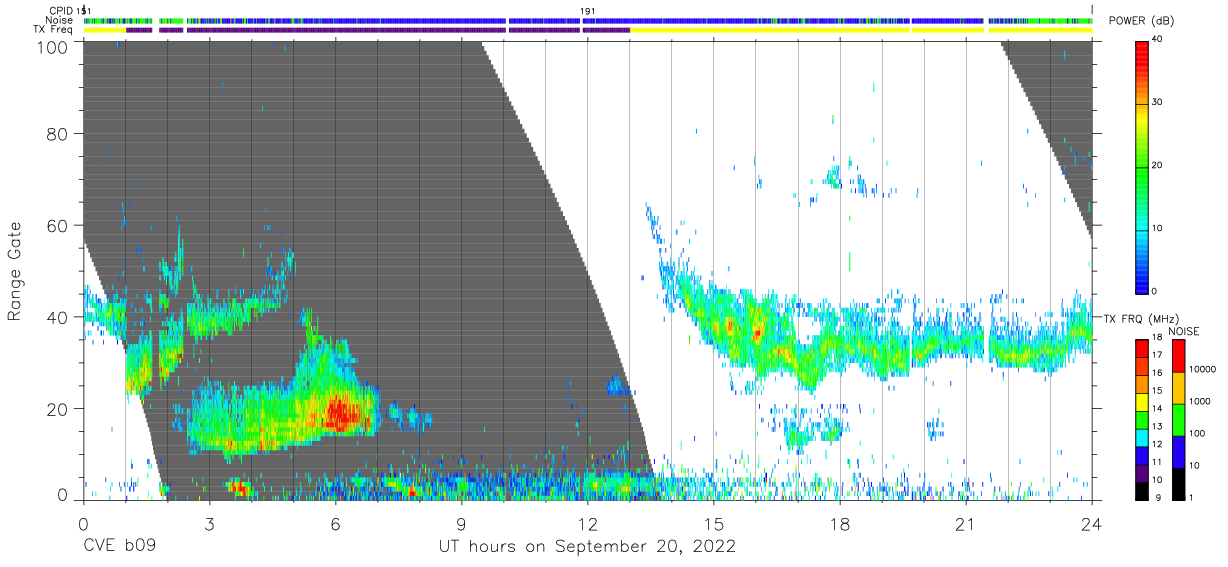The height and width of the screenshot is (567, 1228).
Task: Click 'UT hours on September 20, 2022' label
Action: [587, 546]
